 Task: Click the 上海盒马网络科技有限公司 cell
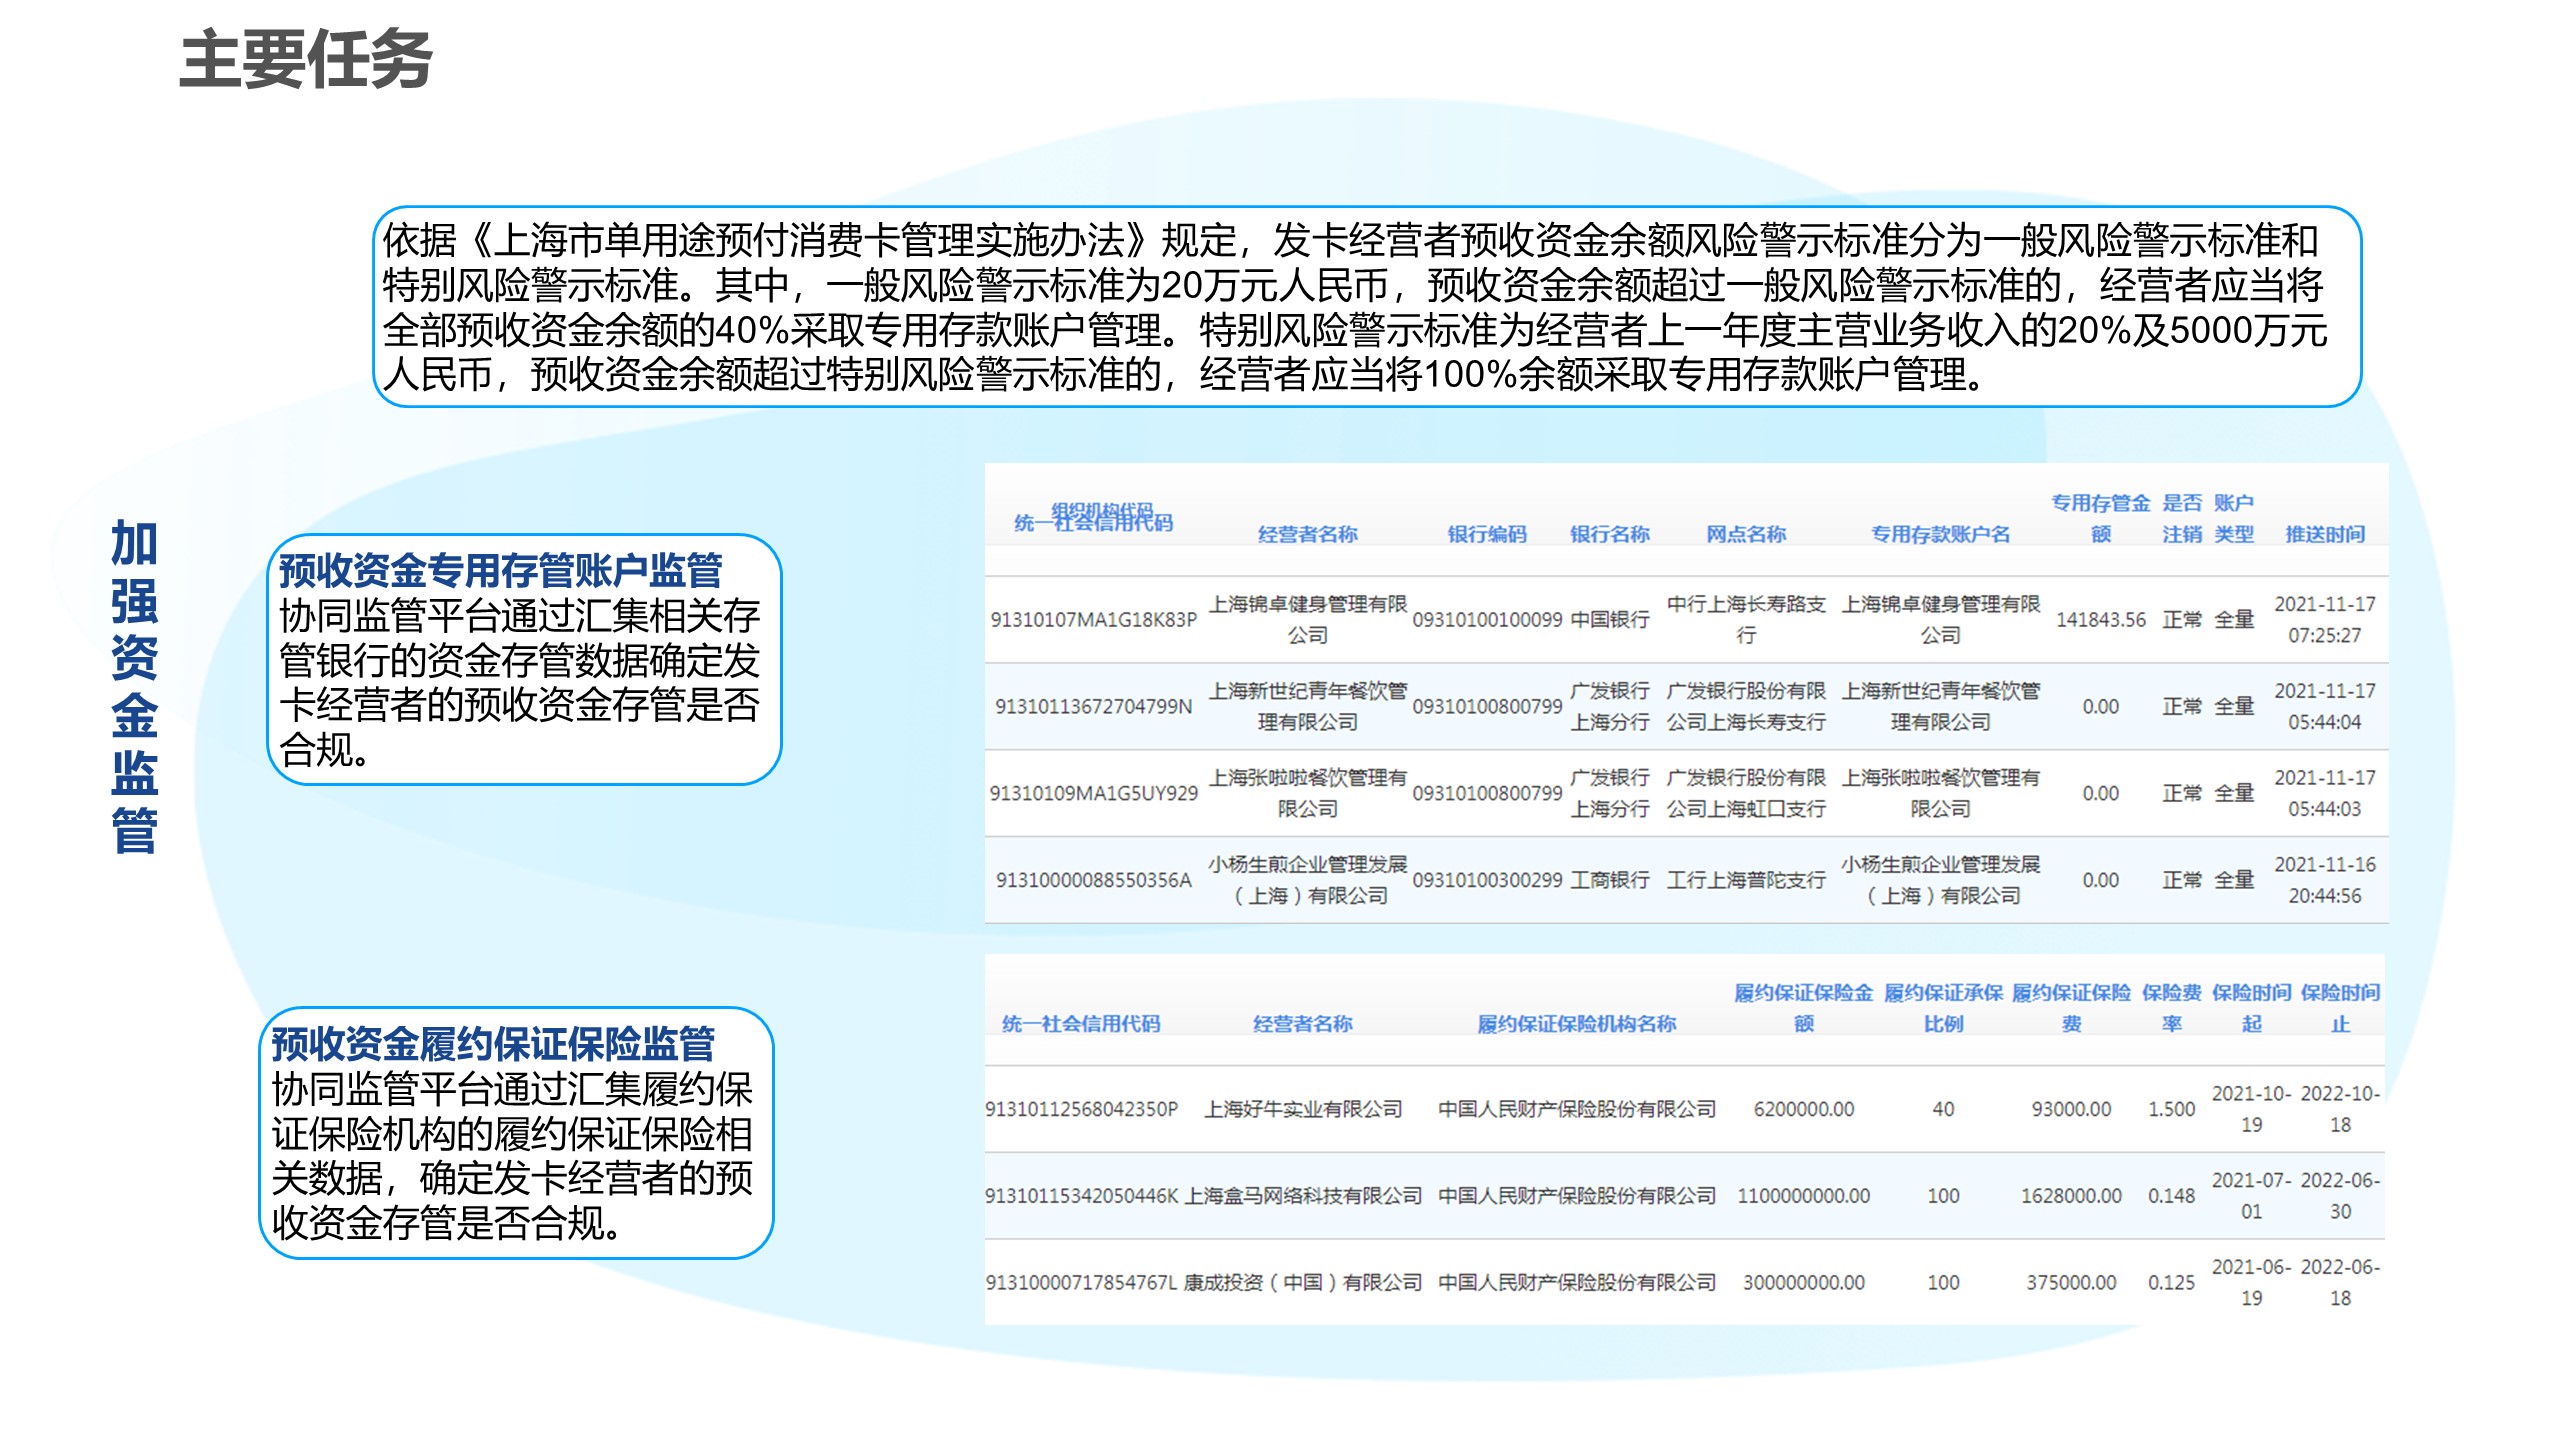point(1302,1197)
